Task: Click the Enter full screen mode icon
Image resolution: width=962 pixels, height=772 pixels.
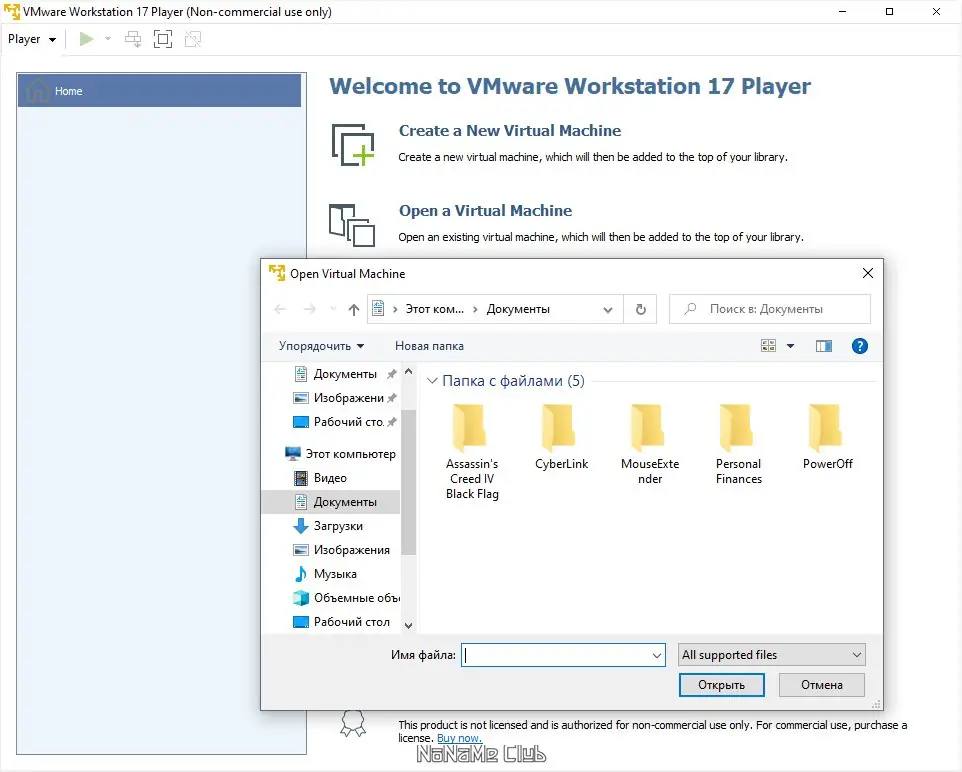Action: 163,39
